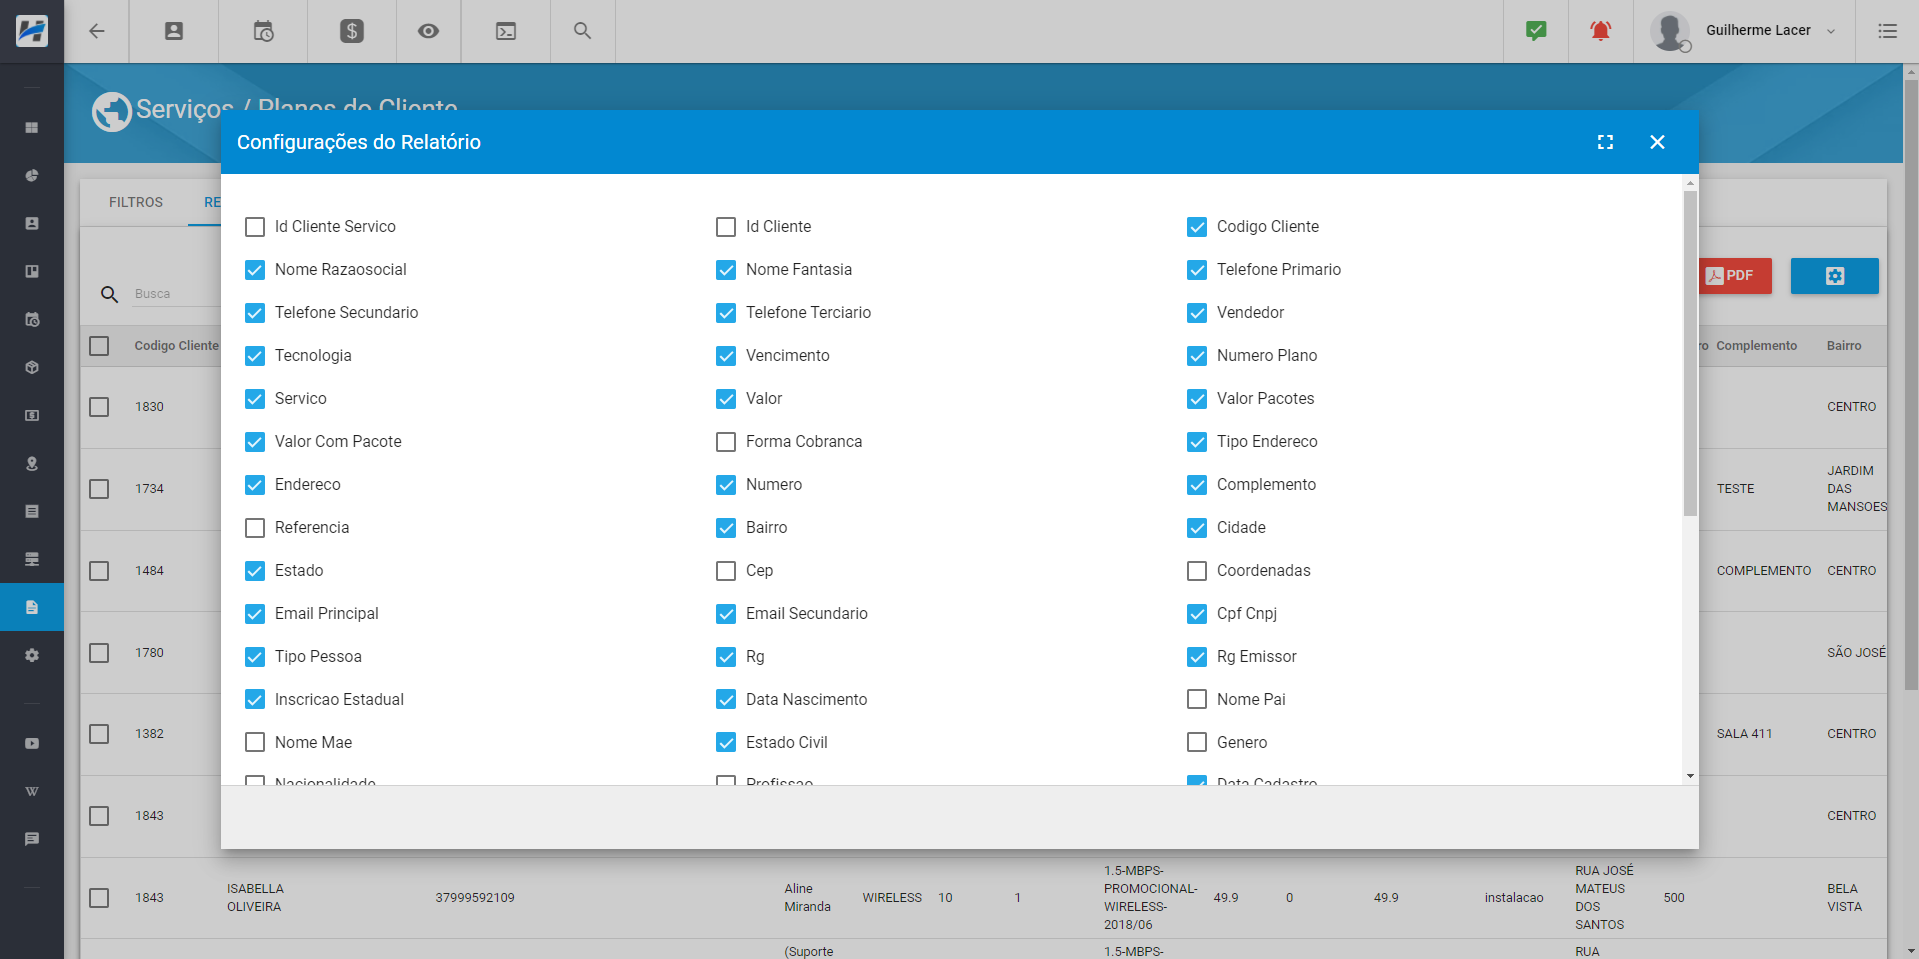The width and height of the screenshot is (1919, 959).
Task: Disable the Telefone Terciario column
Action: pyautogui.click(x=726, y=313)
